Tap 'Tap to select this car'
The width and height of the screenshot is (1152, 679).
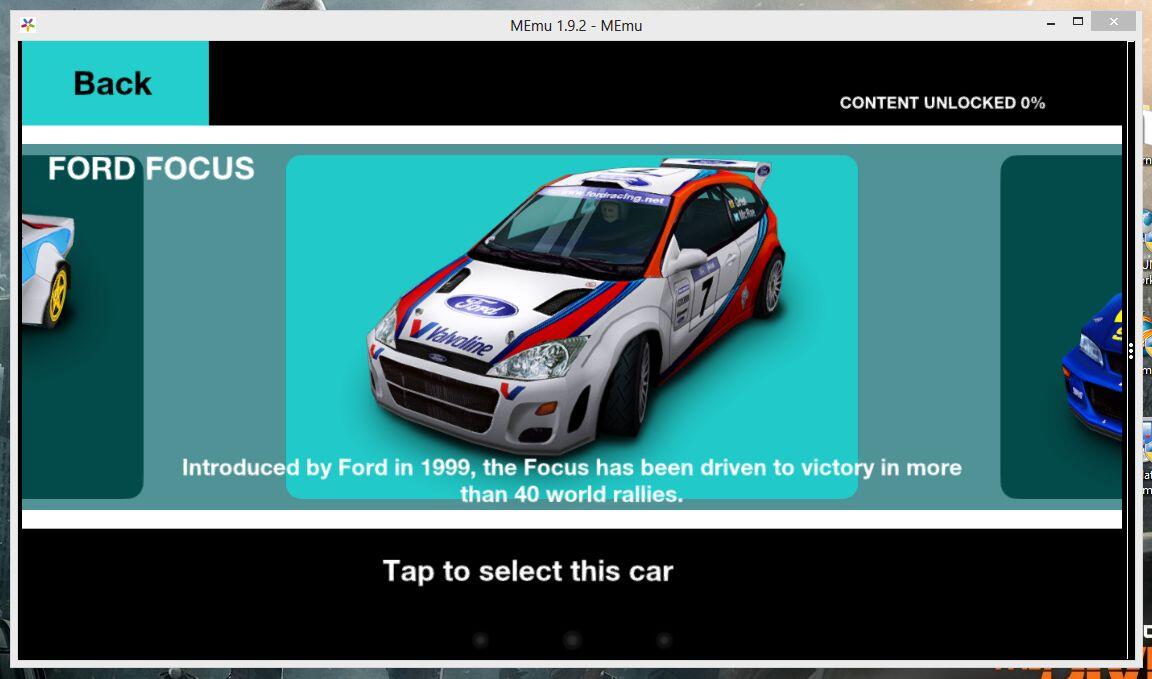point(528,571)
